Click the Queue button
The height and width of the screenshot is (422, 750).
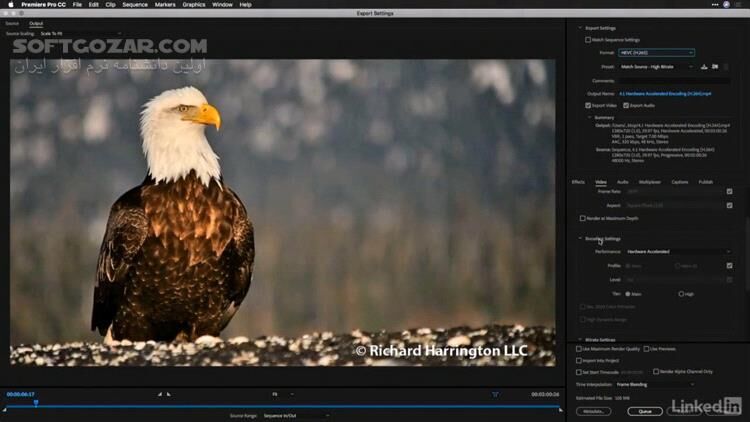(645, 411)
